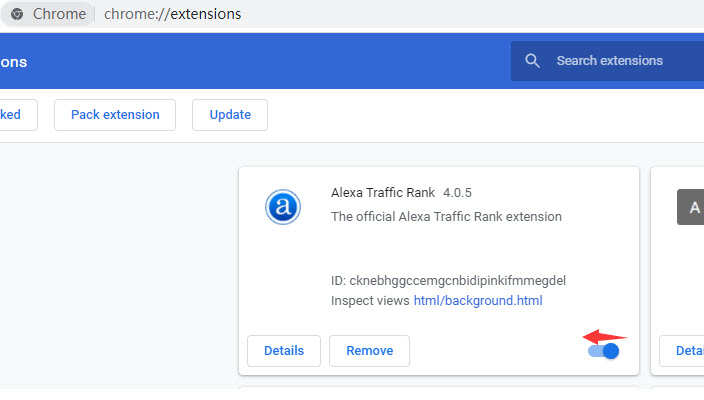Image resolution: width=704 pixels, height=400 pixels.
Task: Click the extension ID cknebhggccemgcnbidipinkifmmegdel
Action: 458,281
